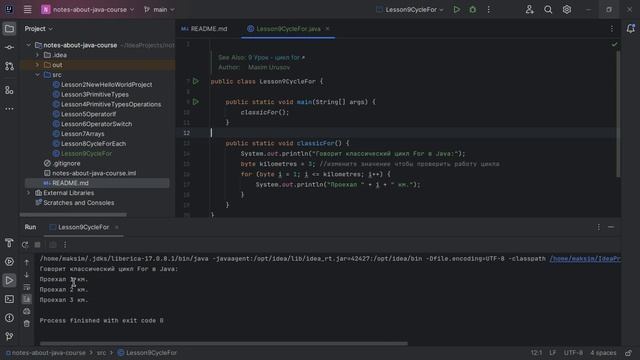This screenshot has height=360, width=640.
Task: Open the Notifications bell
Action: [x=631, y=29]
